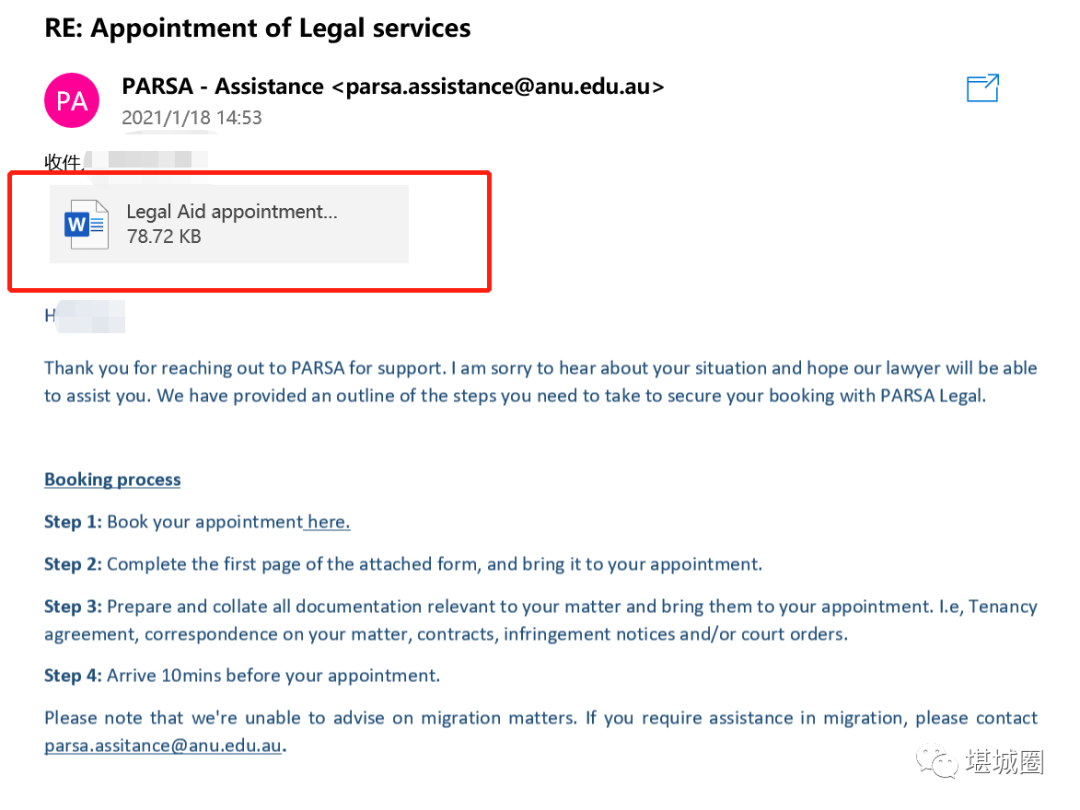Click the blurred recipient name field
1080x810 pixels.
click(147, 160)
